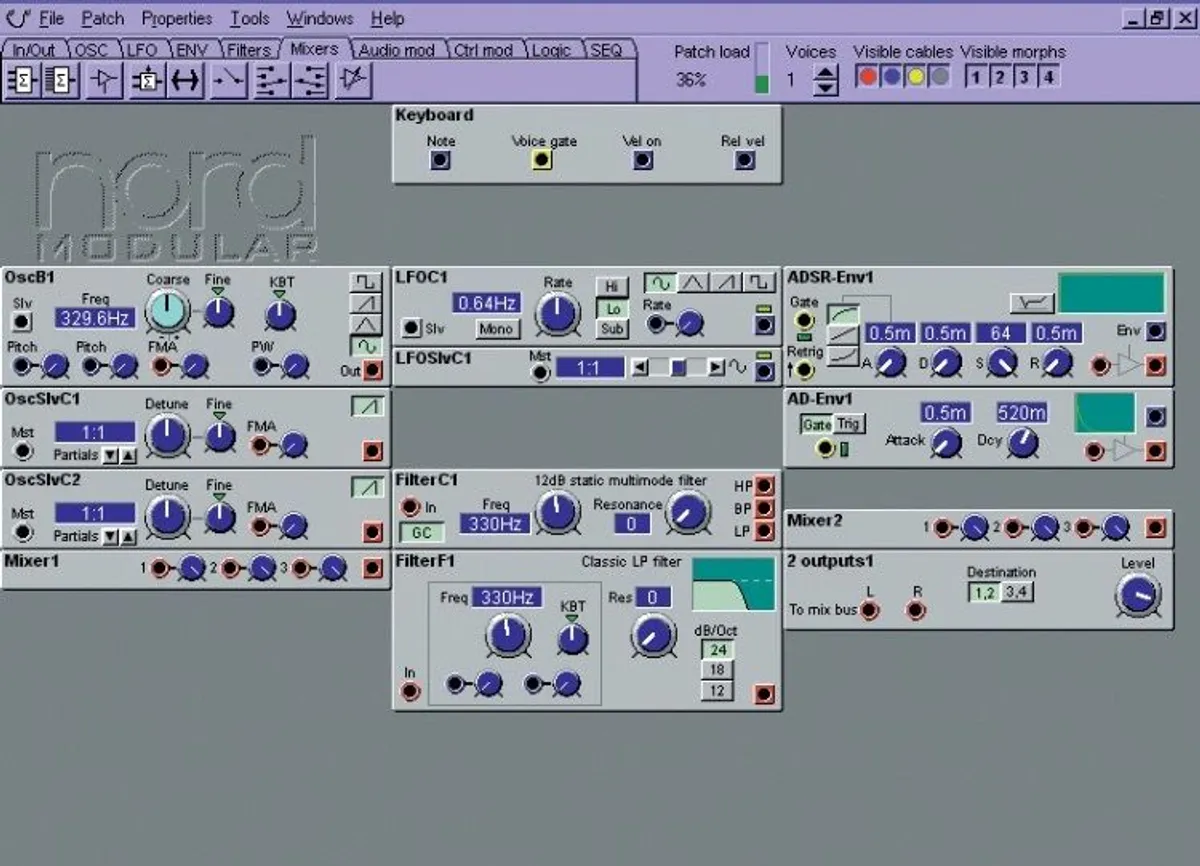Toggle visible morph group 4
Image resolution: width=1200 pixels, height=866 pixels.
point(1048,77)
